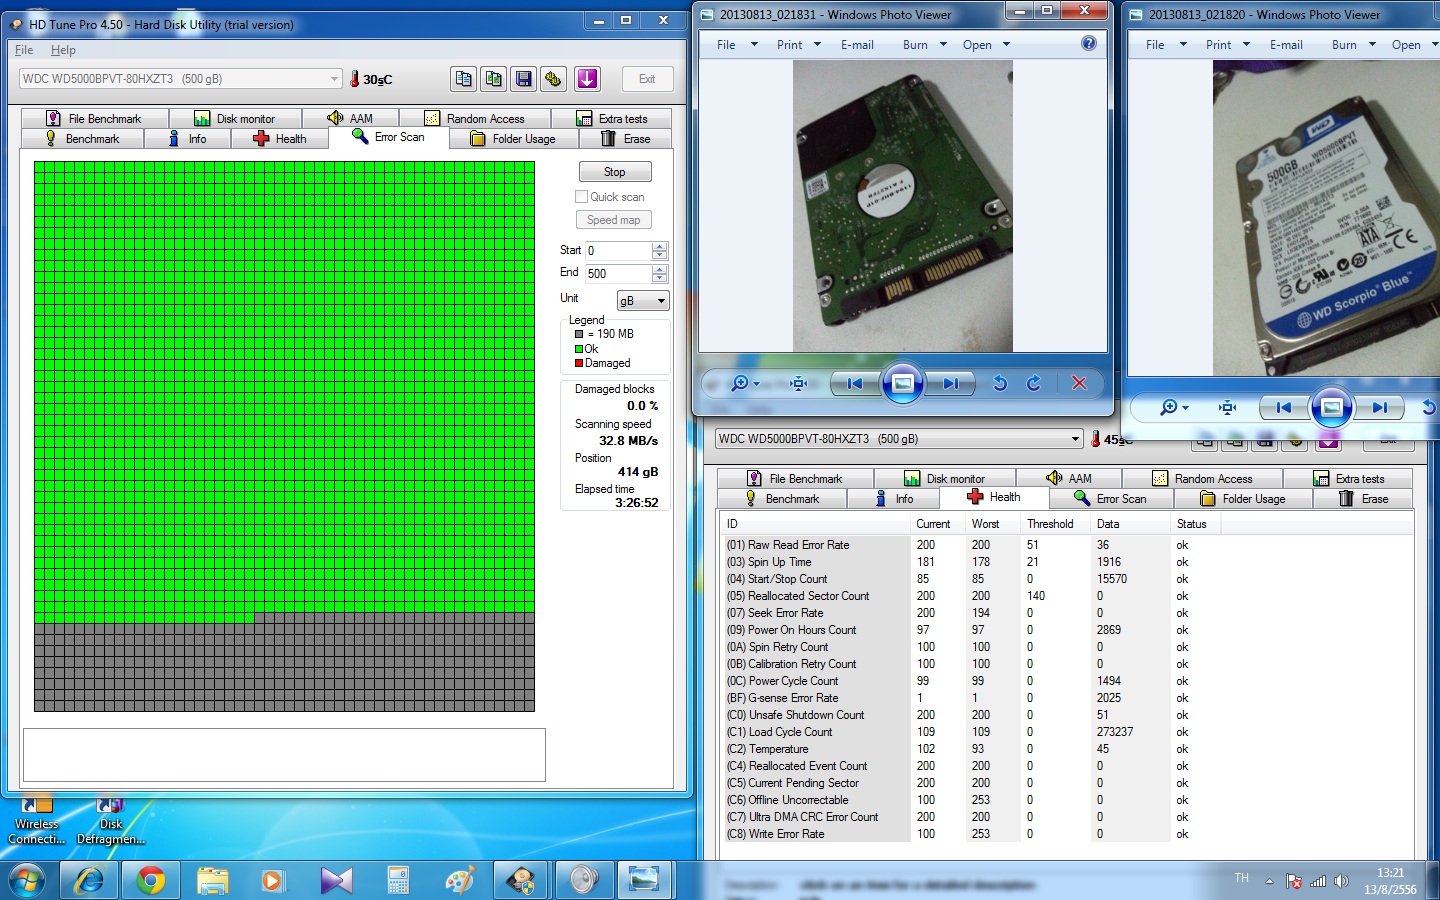Click the Exit button in front HD Tune

click(647, 79)
